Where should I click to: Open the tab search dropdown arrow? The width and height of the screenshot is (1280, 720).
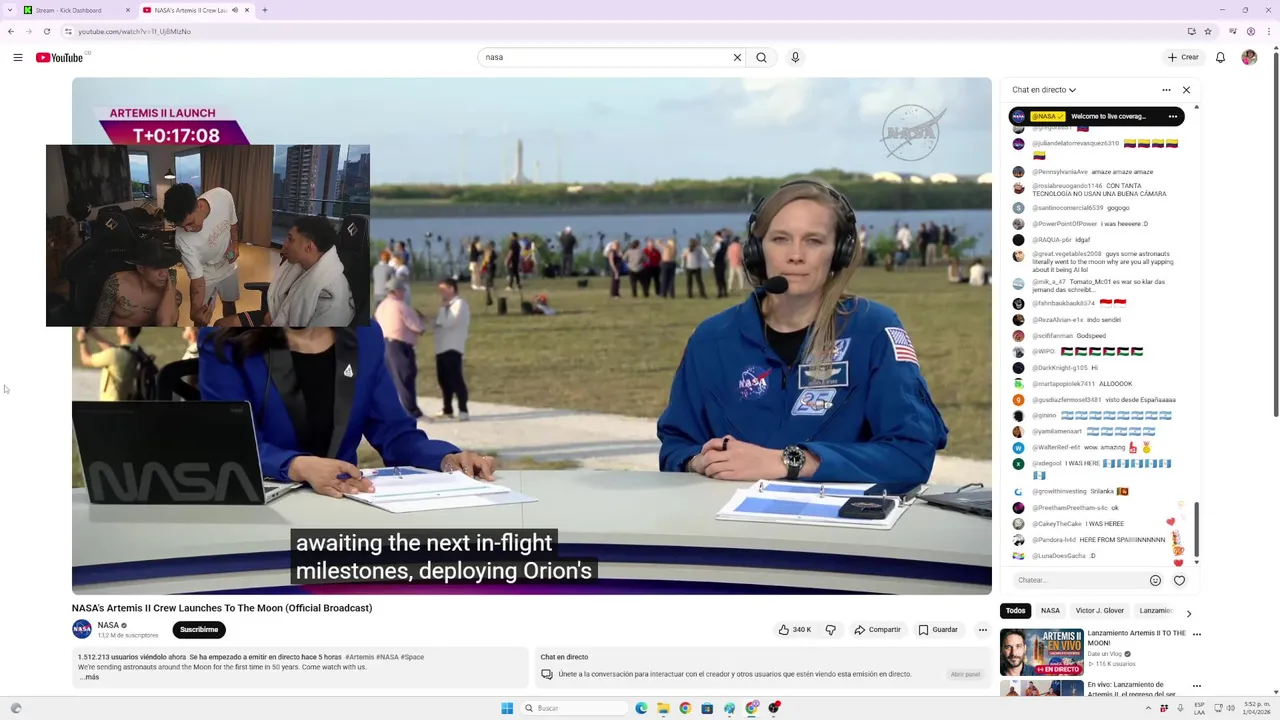coord(8,10)
